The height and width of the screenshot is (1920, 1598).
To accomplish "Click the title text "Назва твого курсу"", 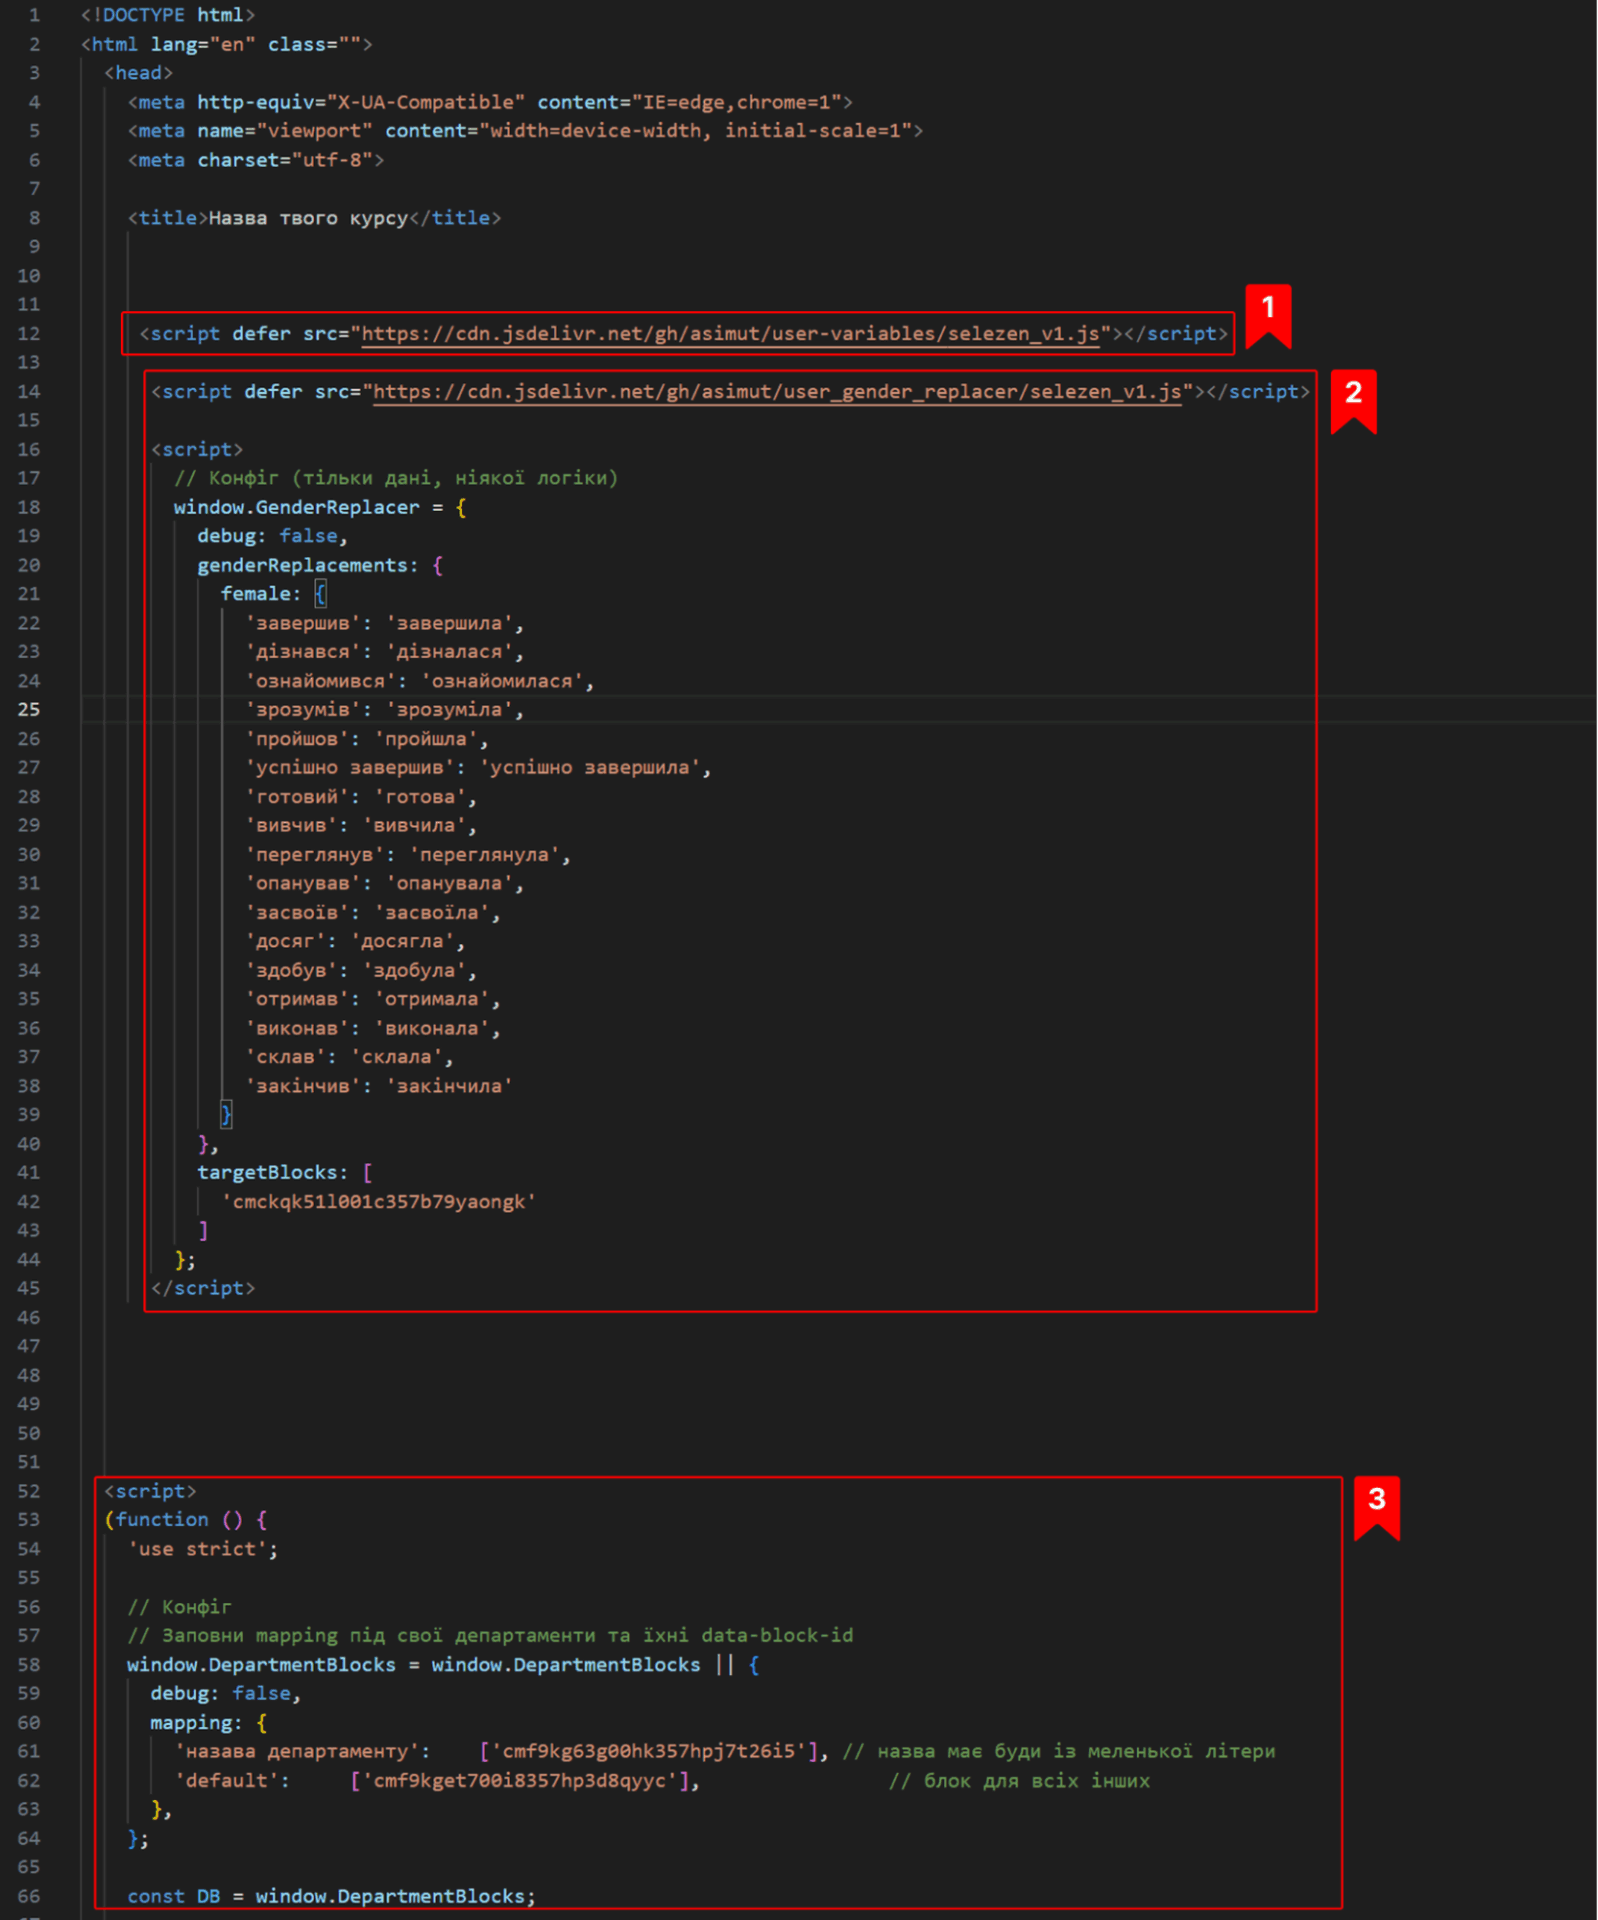I will (x=308, y=218).
